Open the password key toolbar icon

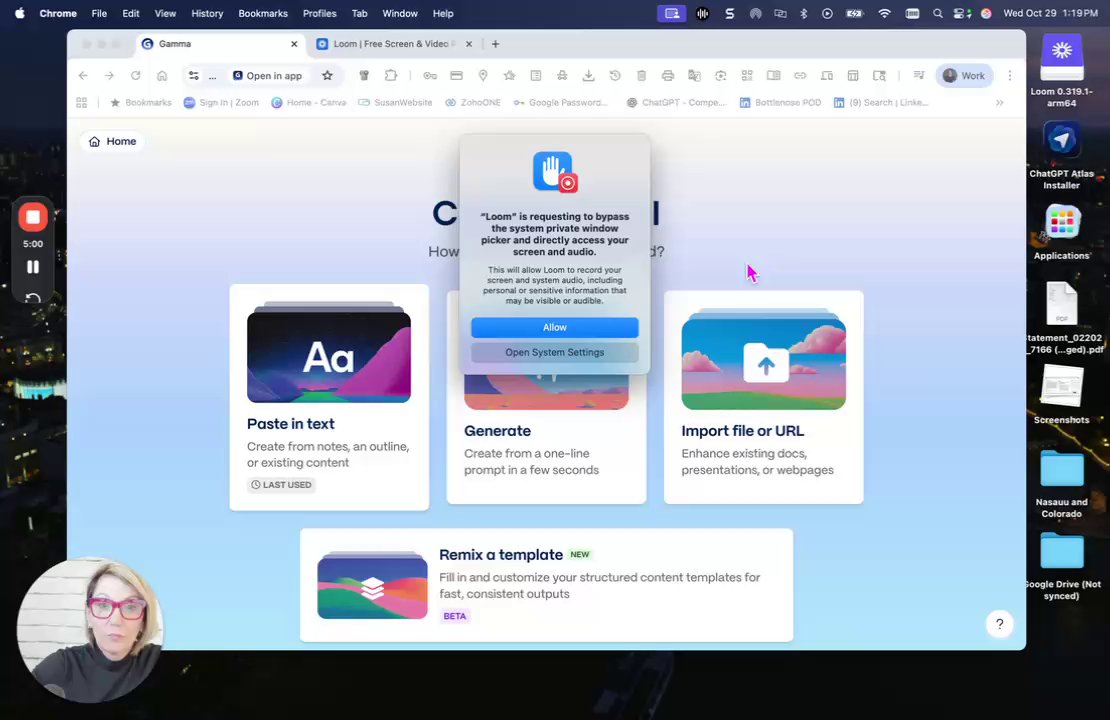click(430, 76)
